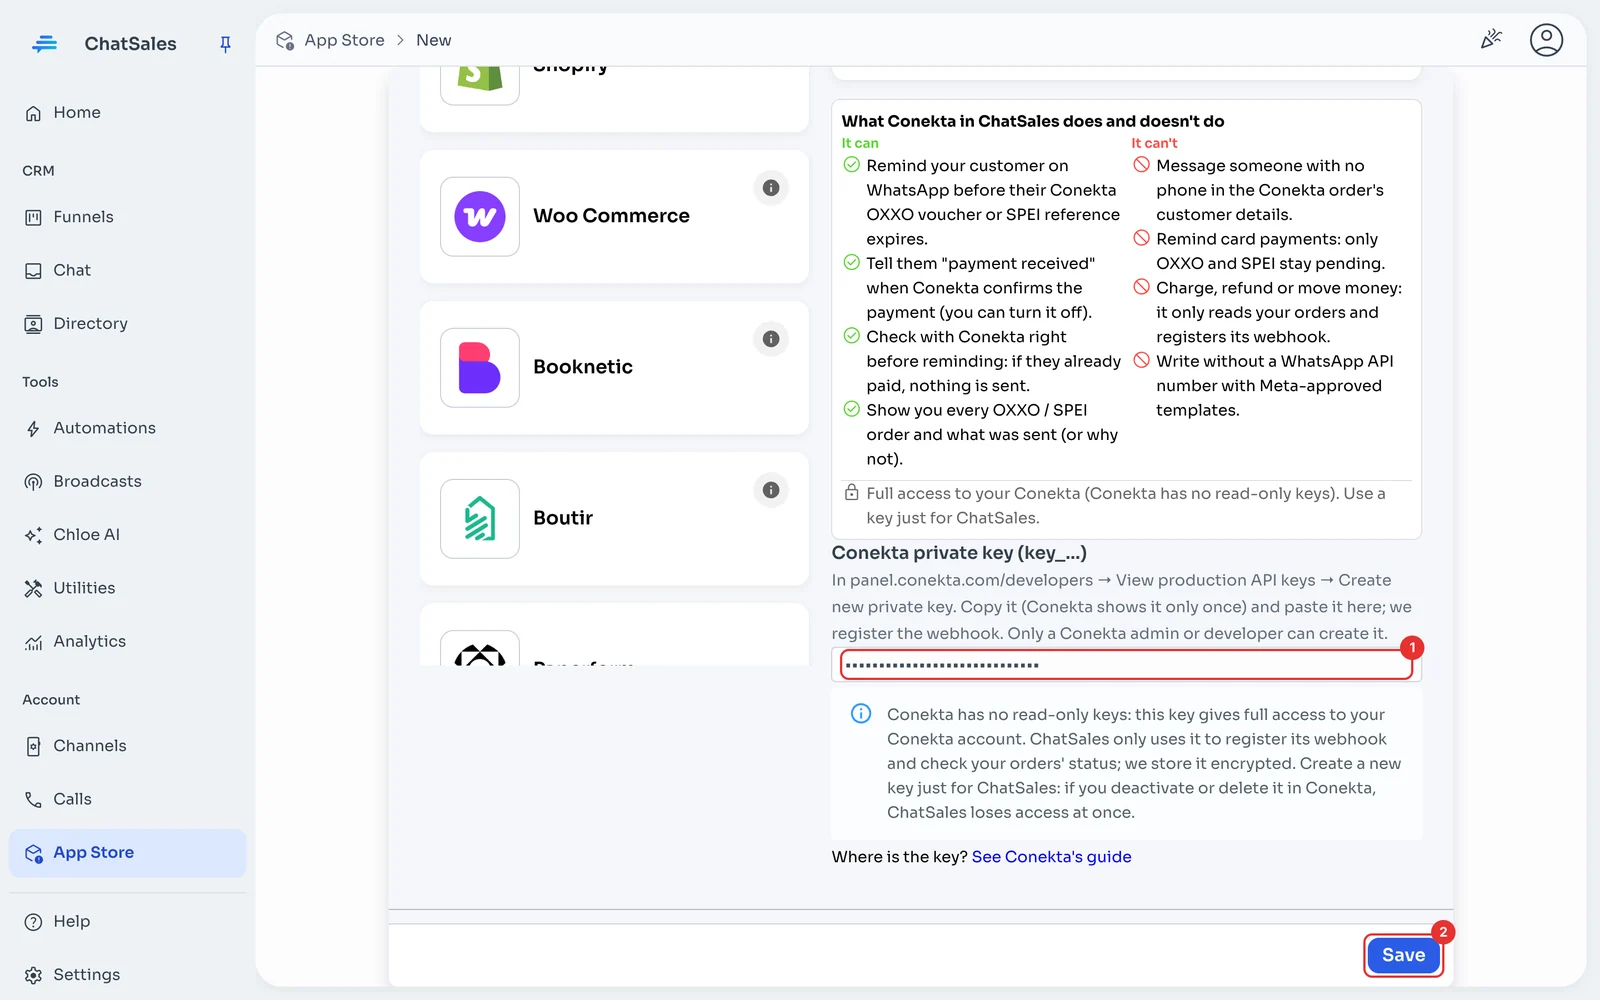Focus the Conekta private key field
1600x1000 pixels.
(x=1126, y=665)
